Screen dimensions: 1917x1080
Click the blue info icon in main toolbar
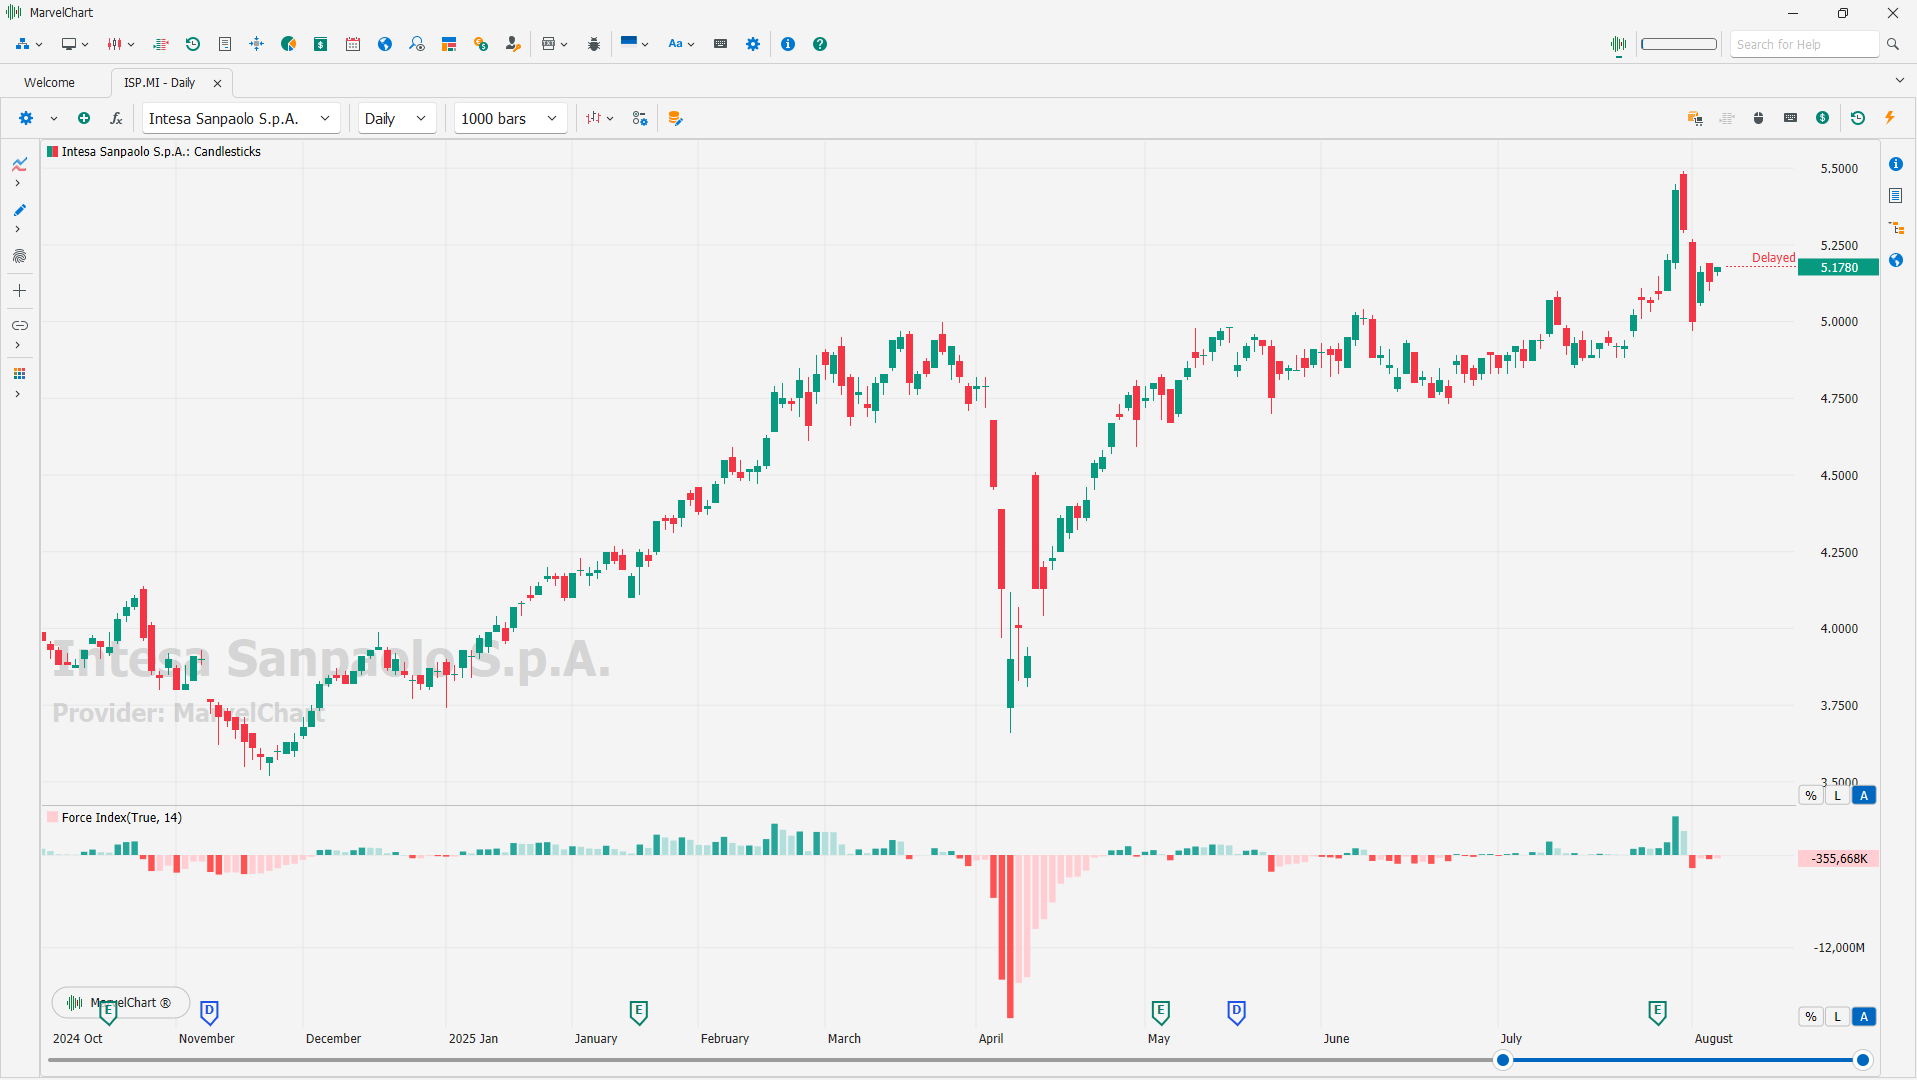click(788, 44)
